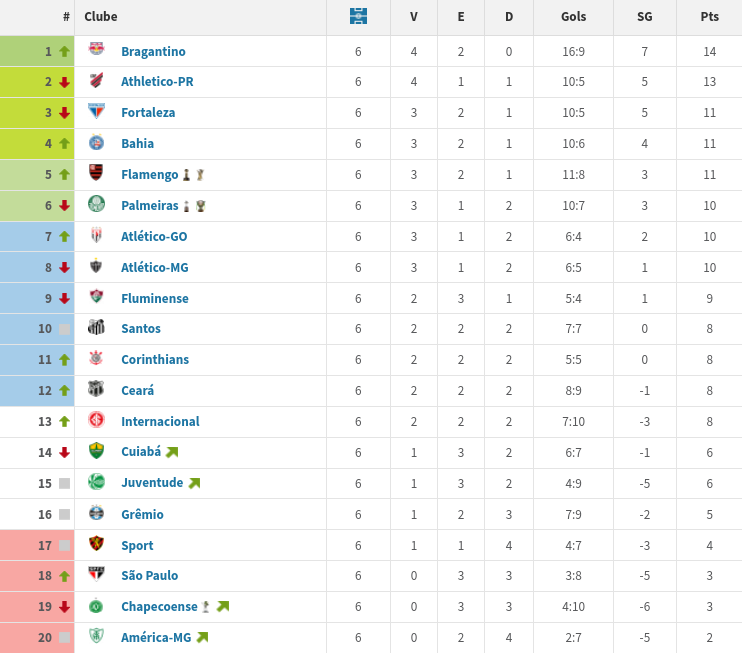Screen dimensions: 742x653
Task: Click the Sport club crest icon
Action: (97, 543)
